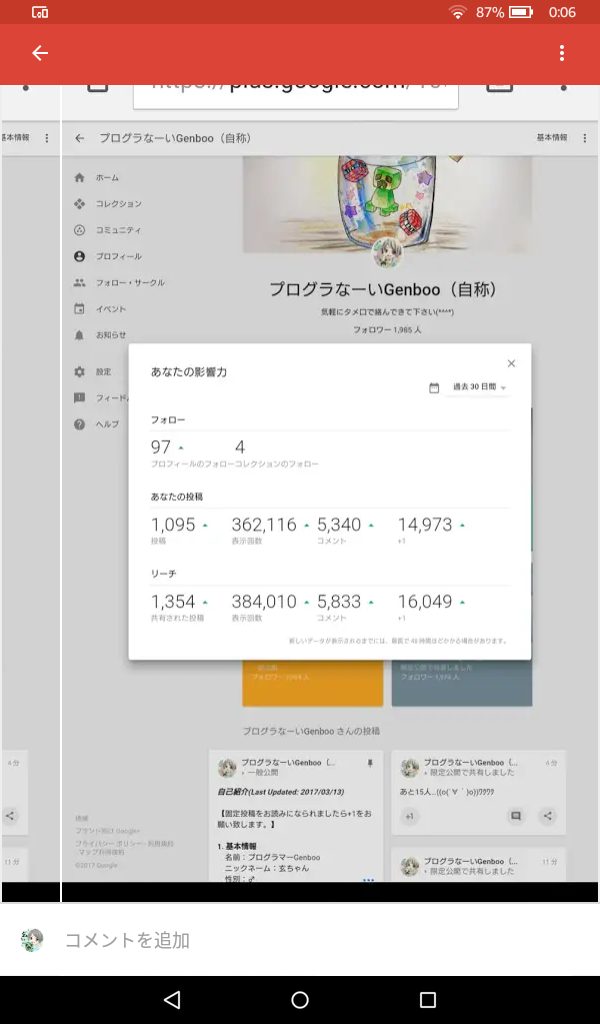Select the プロフィール person icon
Screen dimensions: 600x1024
click(80, 257)
